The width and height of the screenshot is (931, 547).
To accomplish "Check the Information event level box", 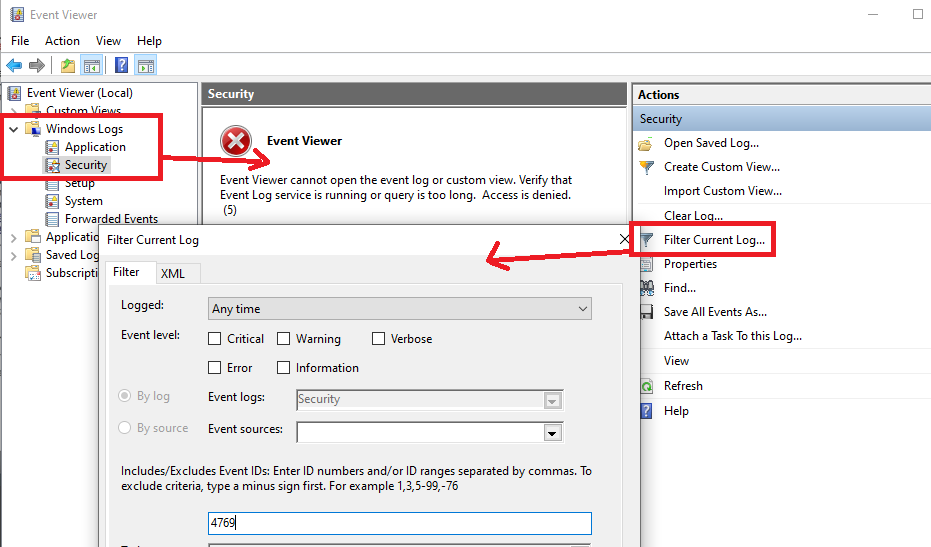I will [283, 368].
